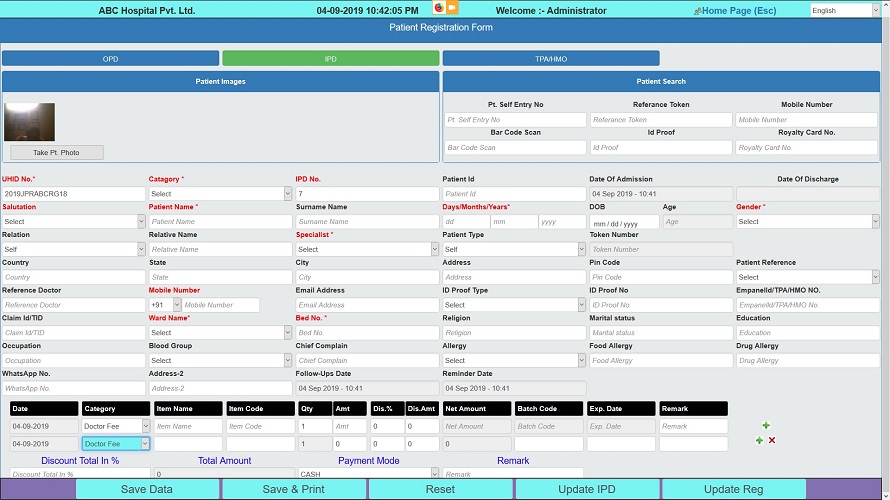Remove second billing row with red X
Image resolution: width=890 pixels, height=500 pixels.
click(x=772, y=441)
